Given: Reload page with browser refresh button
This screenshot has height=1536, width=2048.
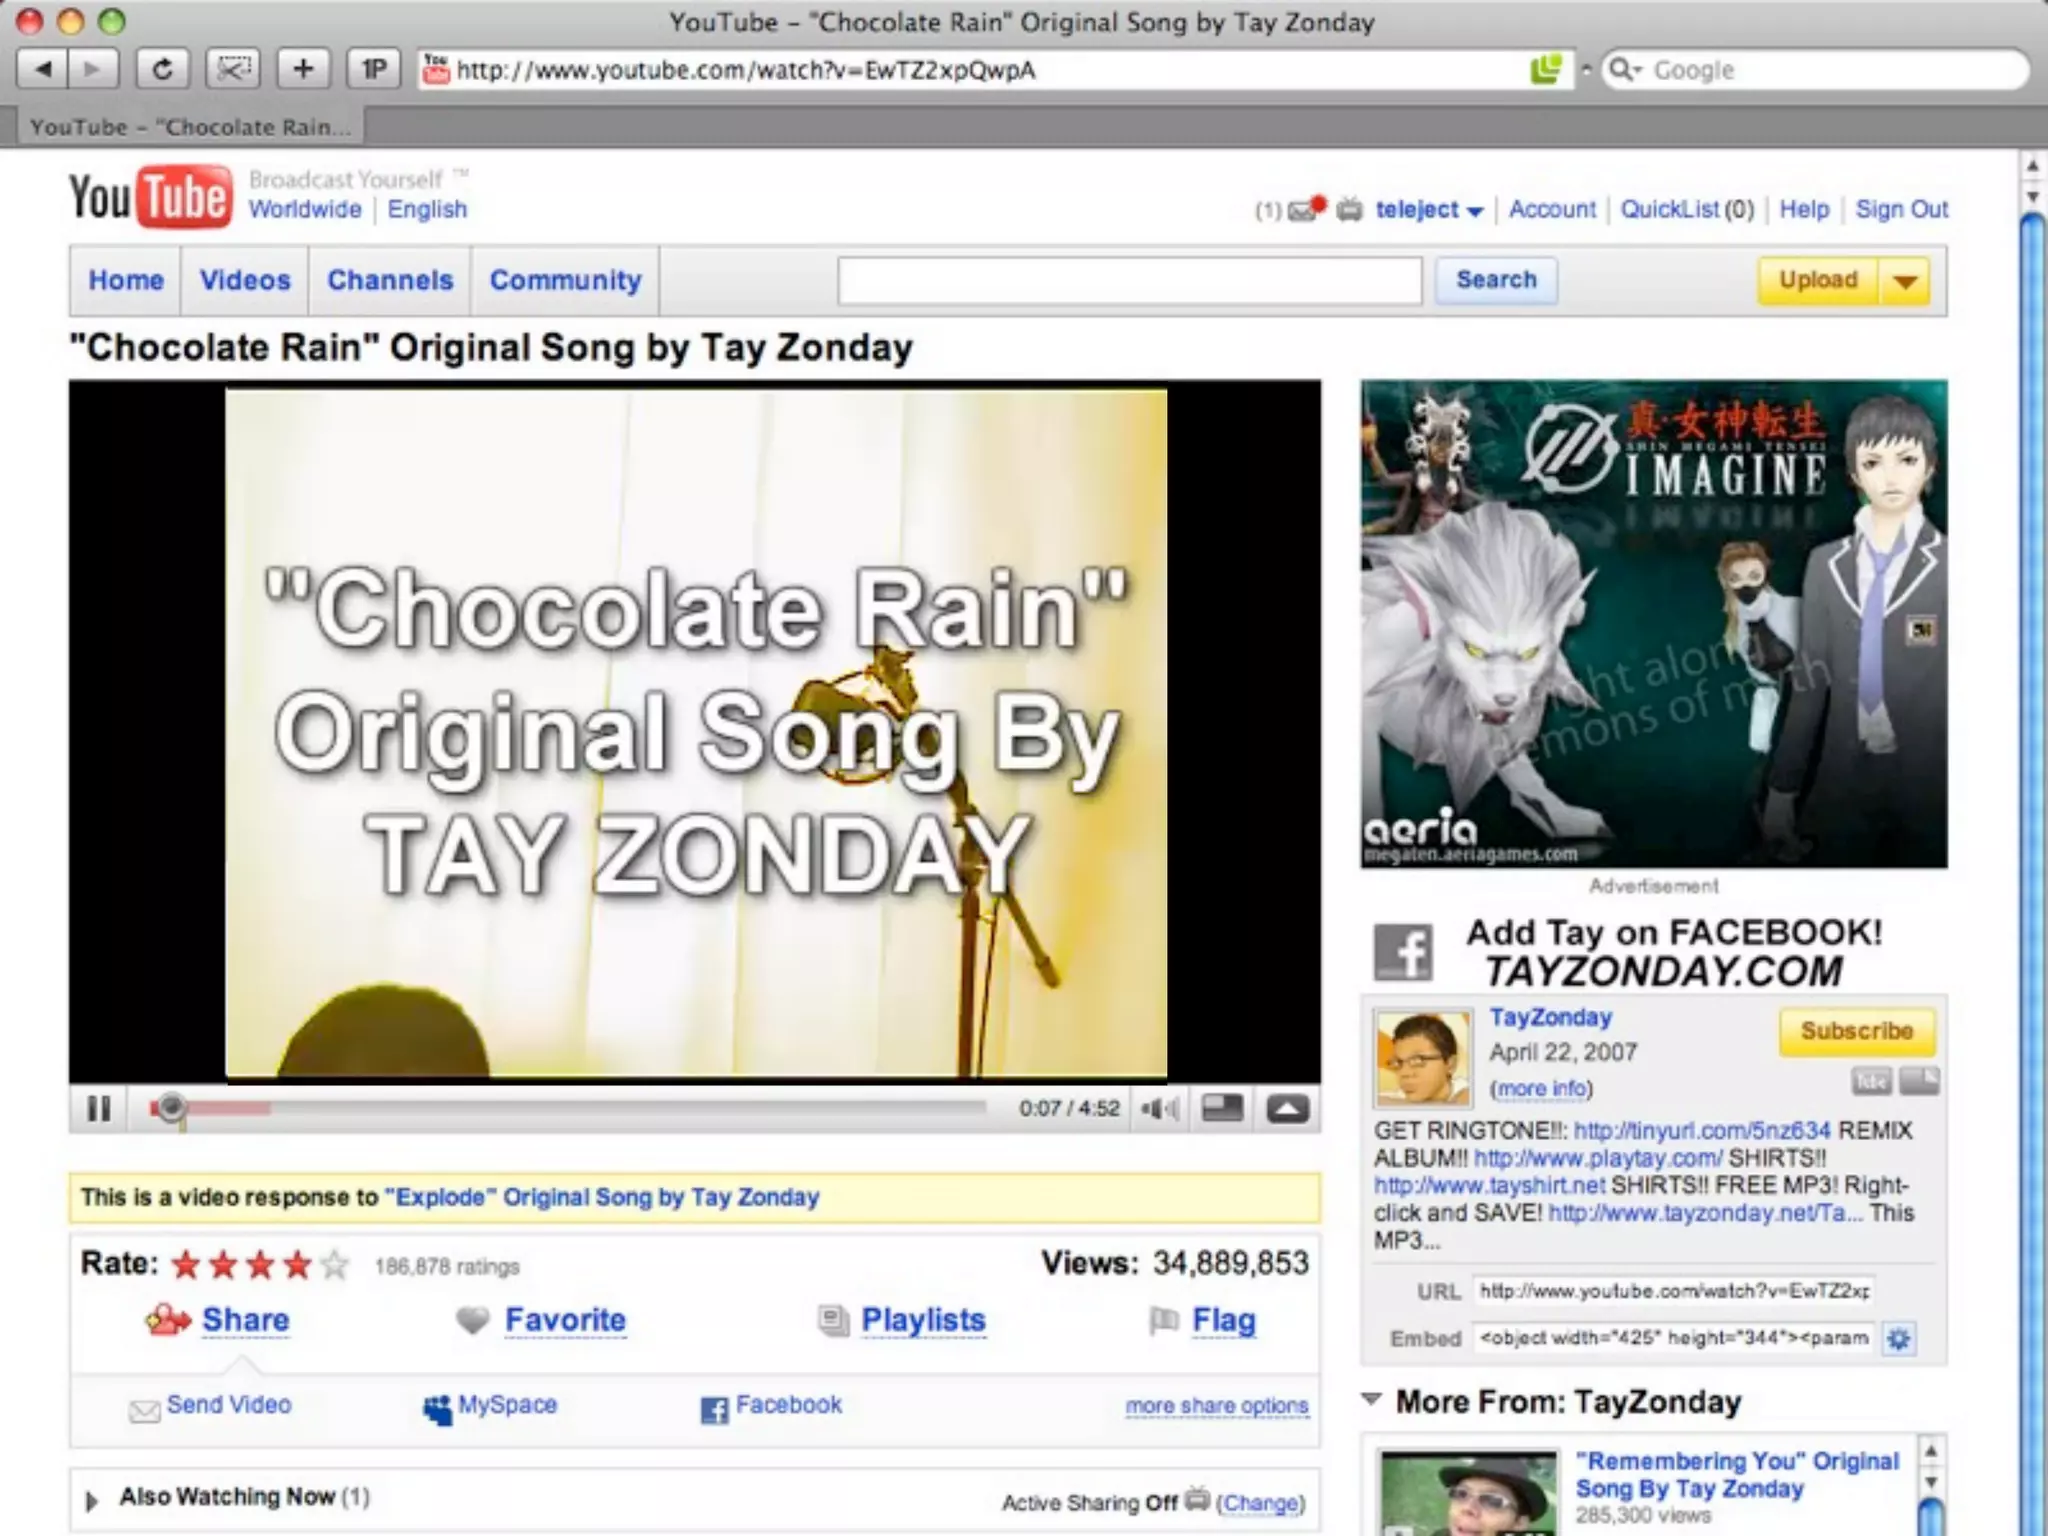Looking at the screenshot, I should 162,70.
